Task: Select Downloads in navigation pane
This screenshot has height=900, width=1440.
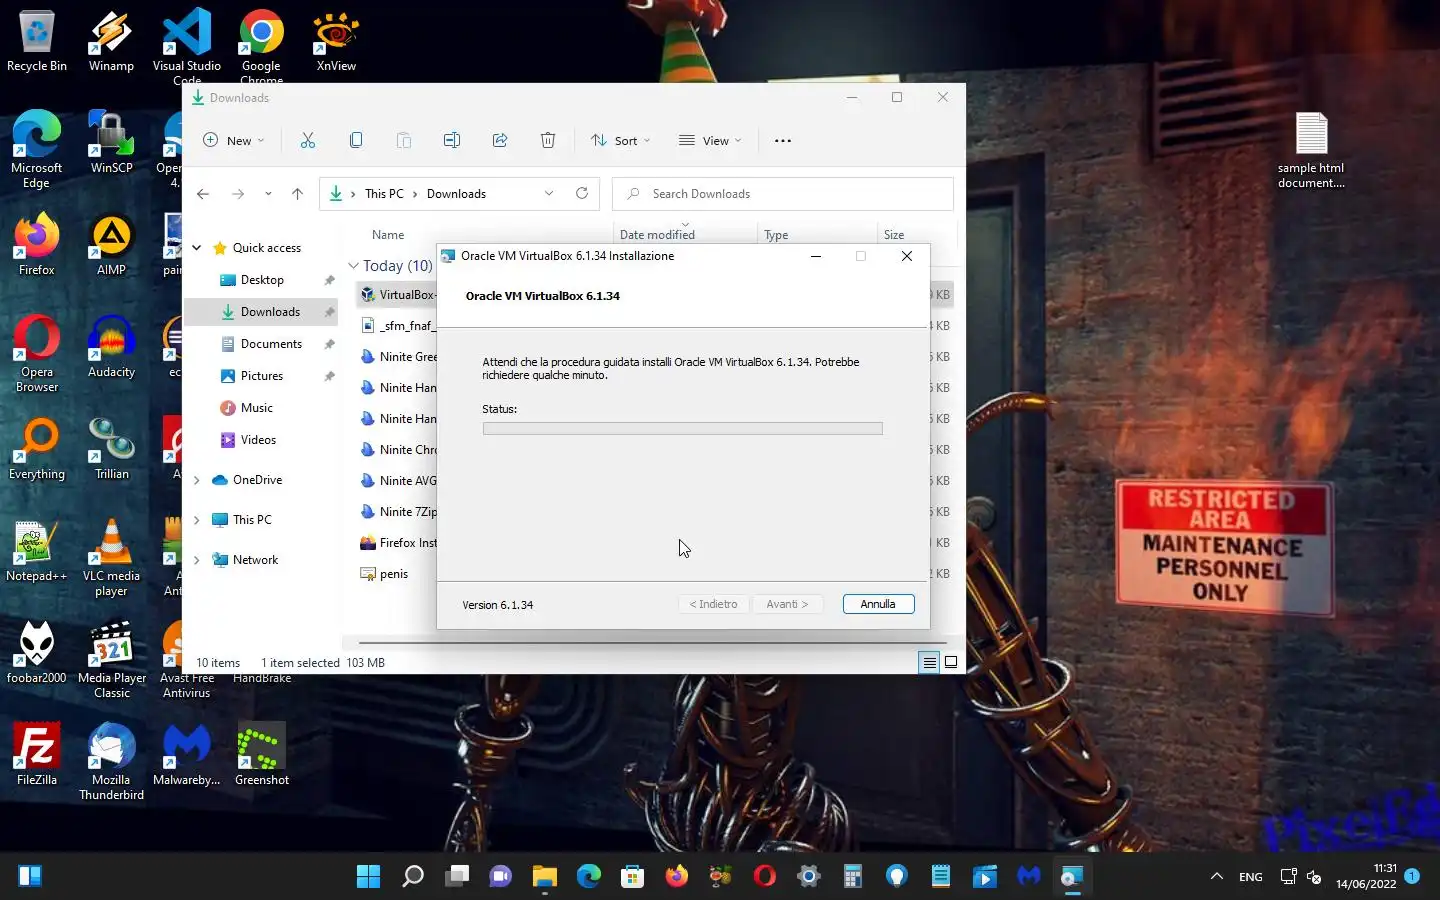Action: (x=262, y=312)
